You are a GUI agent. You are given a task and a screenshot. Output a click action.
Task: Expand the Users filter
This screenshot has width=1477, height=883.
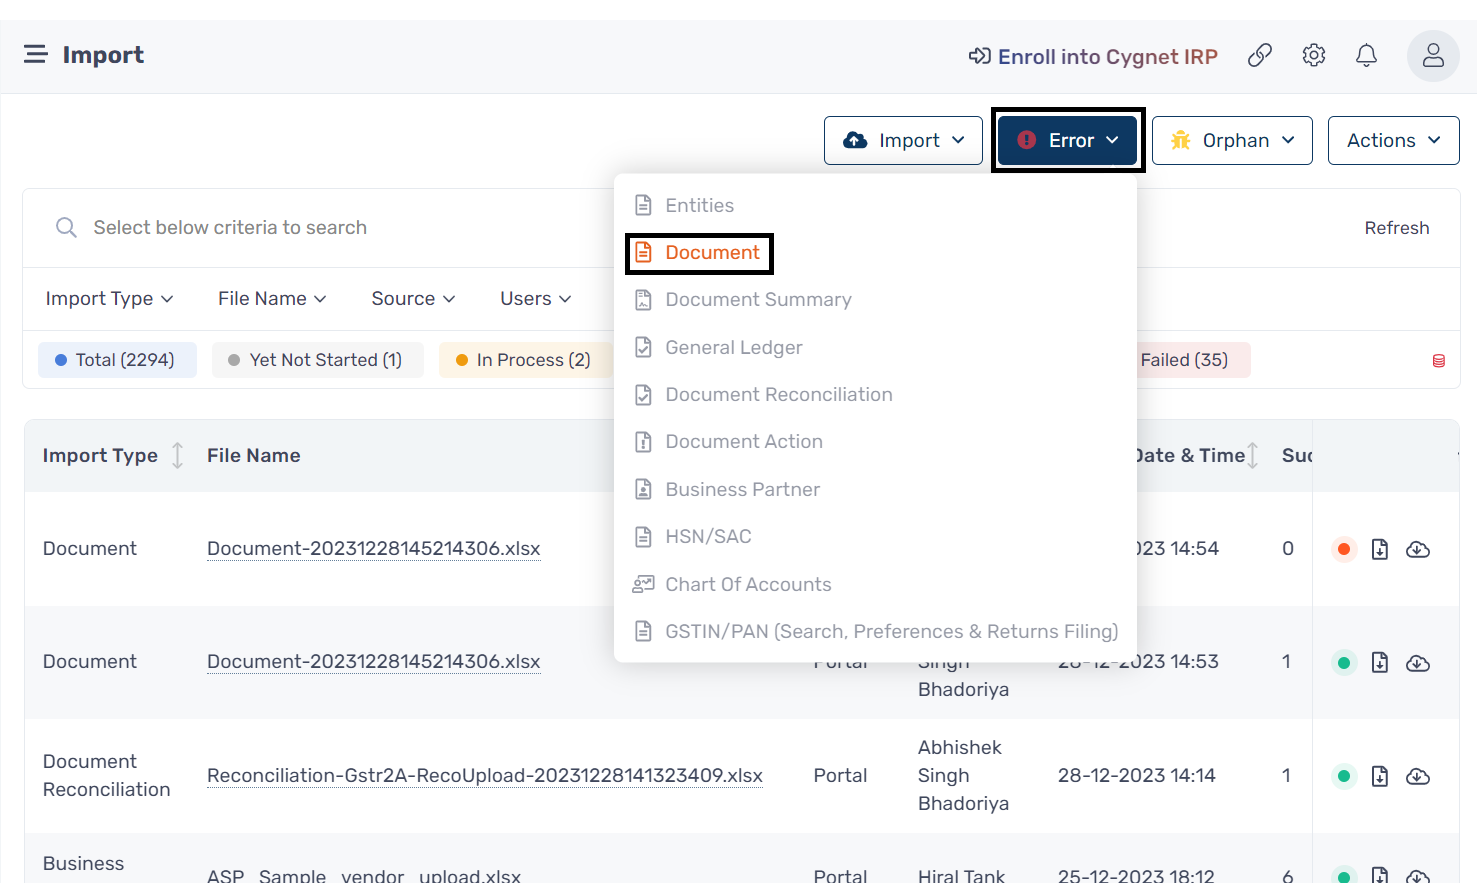click(x=535, y=299)
